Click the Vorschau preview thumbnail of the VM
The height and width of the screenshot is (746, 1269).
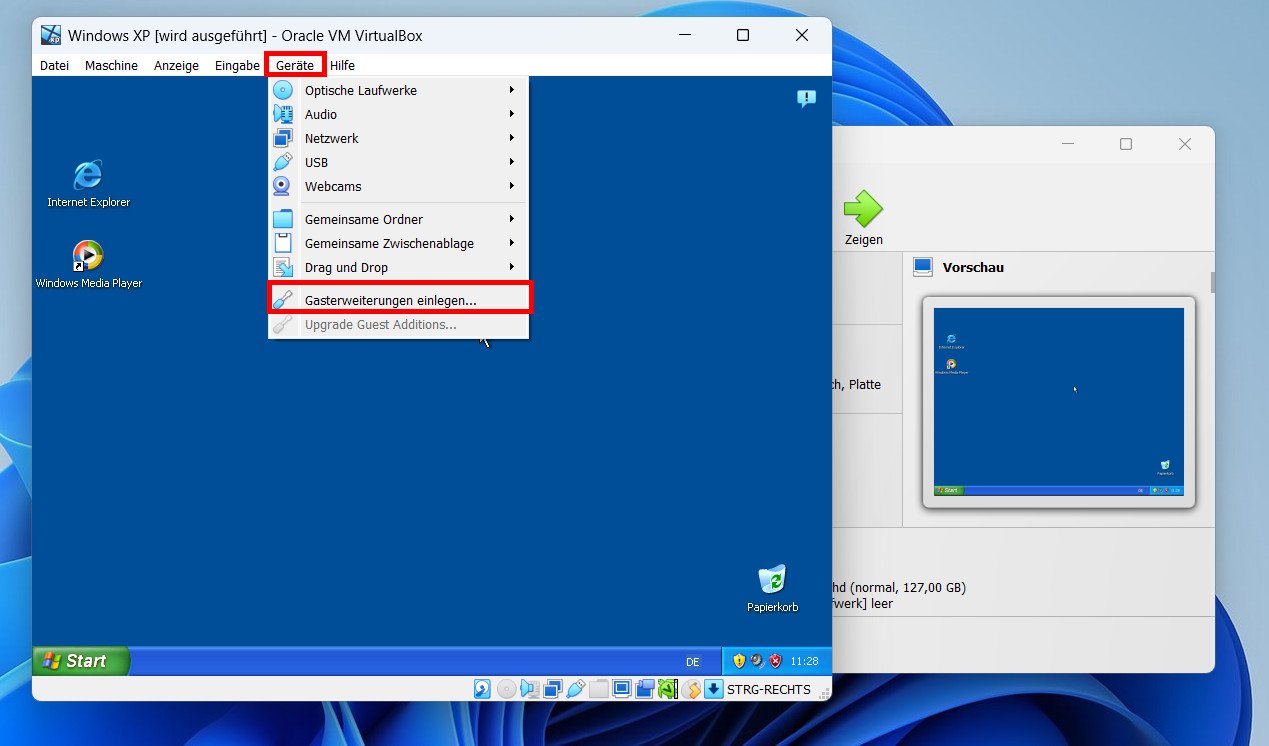(x=1059, y=403)
